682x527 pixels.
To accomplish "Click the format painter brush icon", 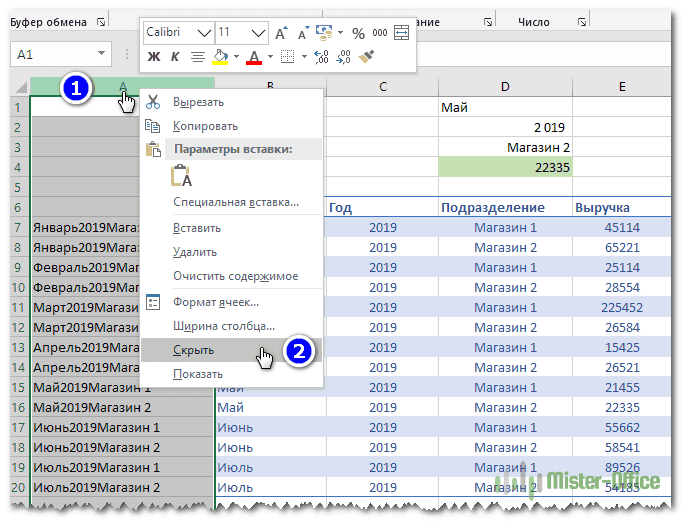I will 366,58.
